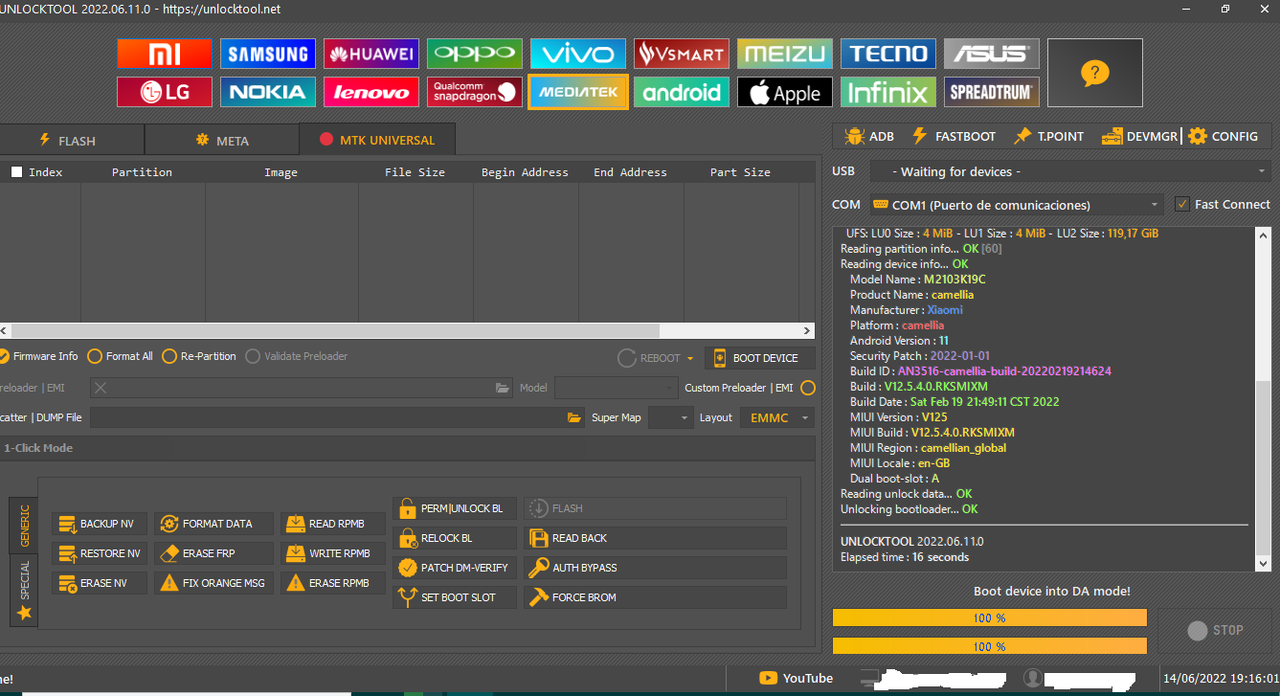Image resolution: width=1280 pixels, height=696 pixels.
Task: Select the LG brand icon
Action: (x=165, y=92)
